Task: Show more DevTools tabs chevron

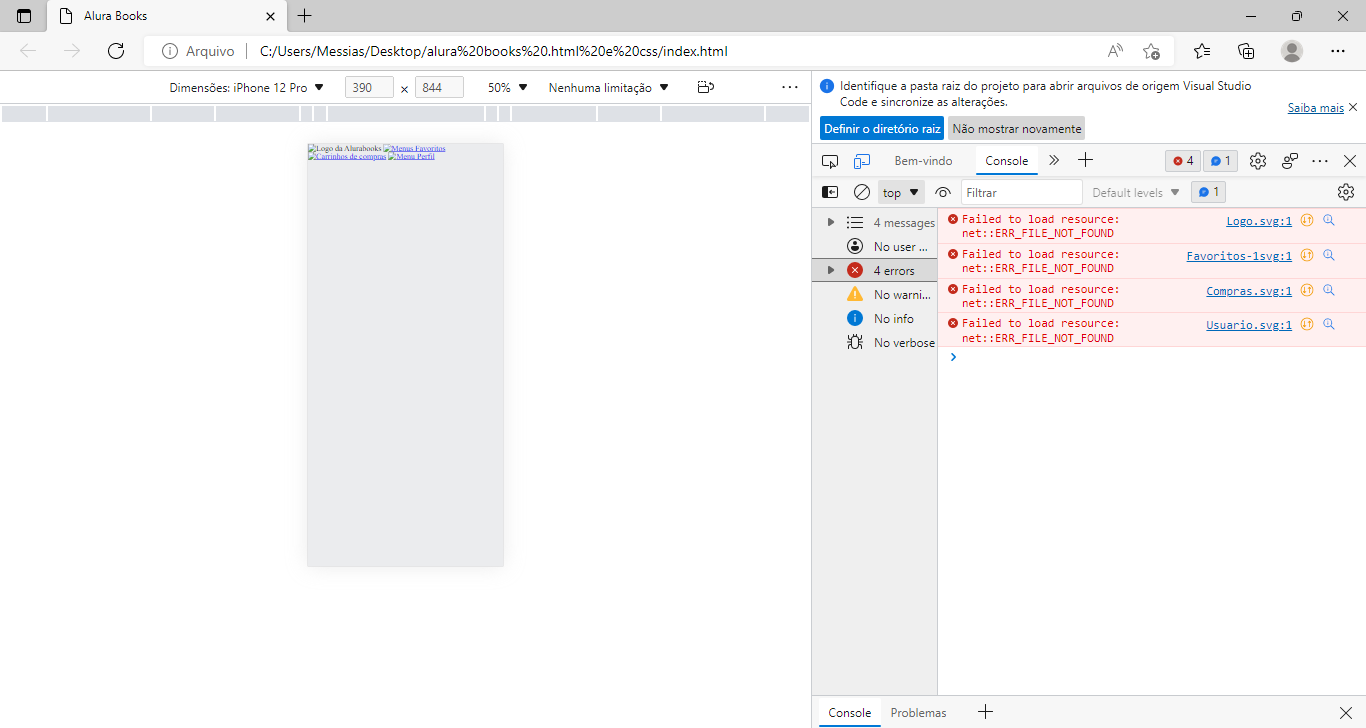Action: [x=1054, y=160]
